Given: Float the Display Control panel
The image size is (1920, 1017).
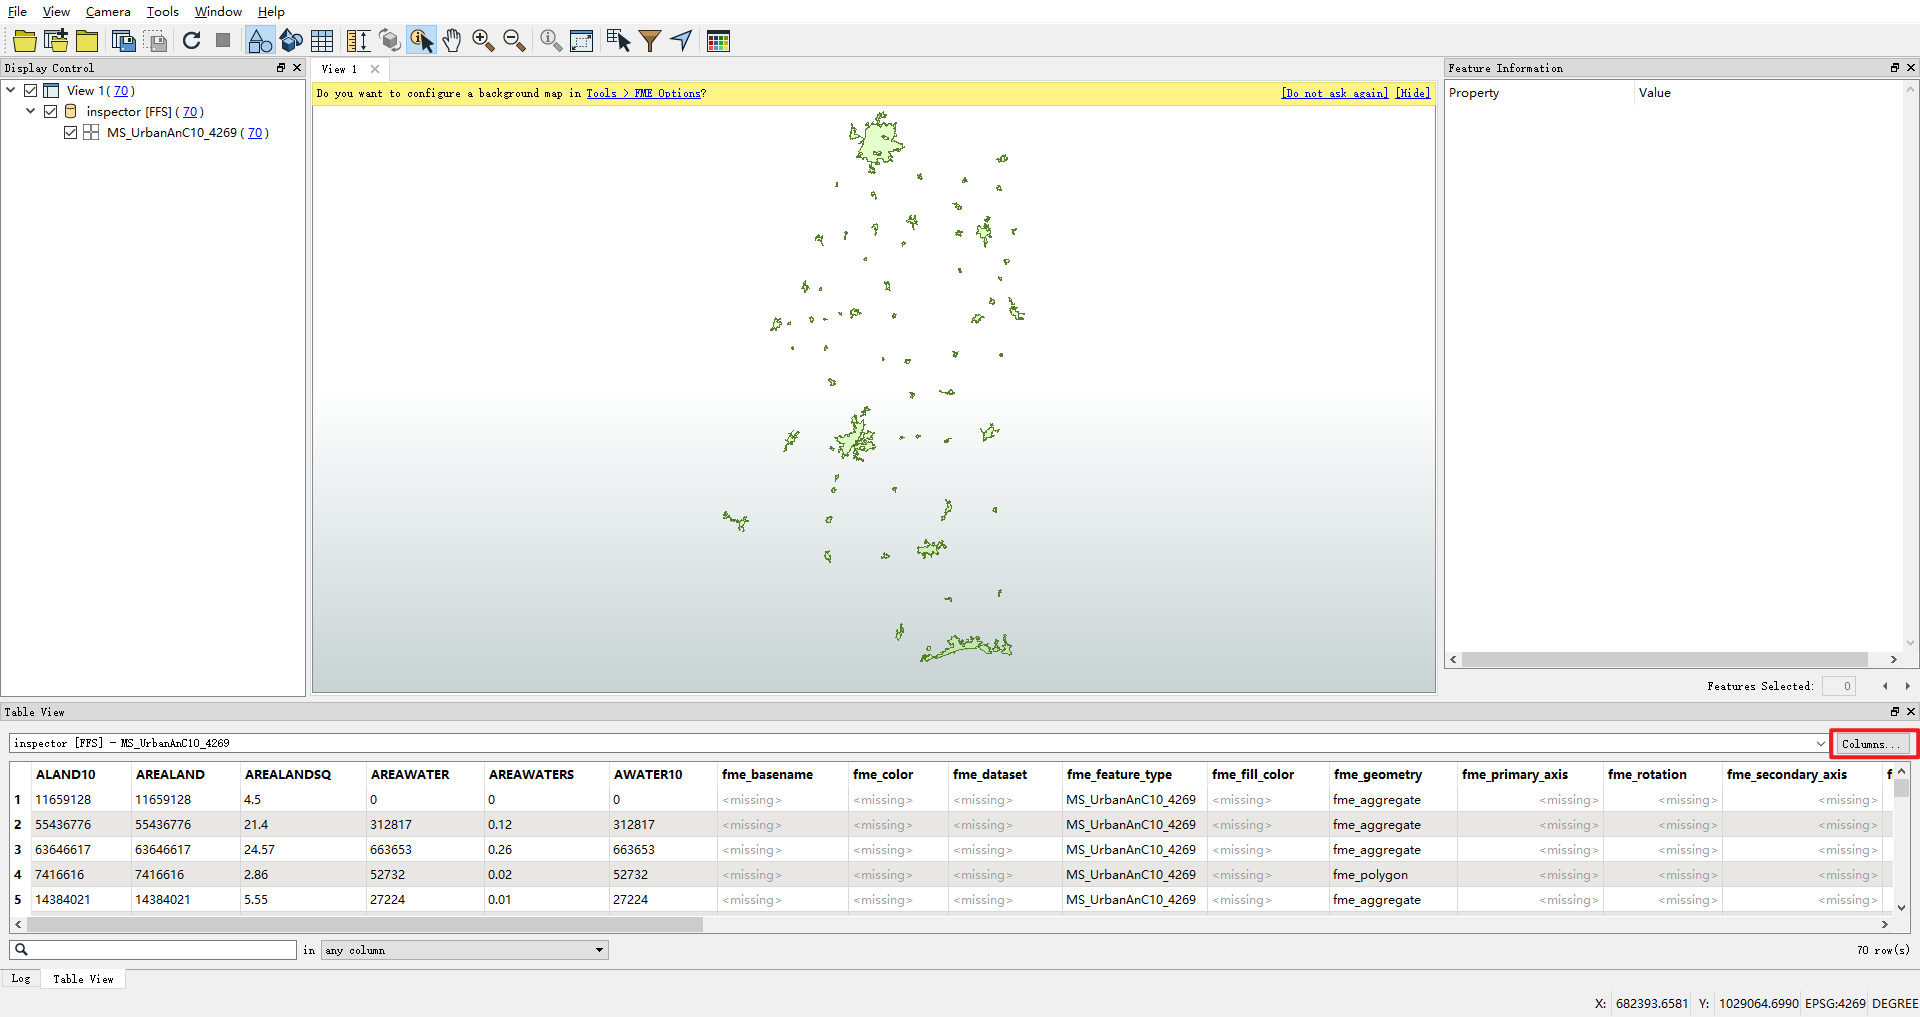Looking at the screenshot, I should 281,68.
